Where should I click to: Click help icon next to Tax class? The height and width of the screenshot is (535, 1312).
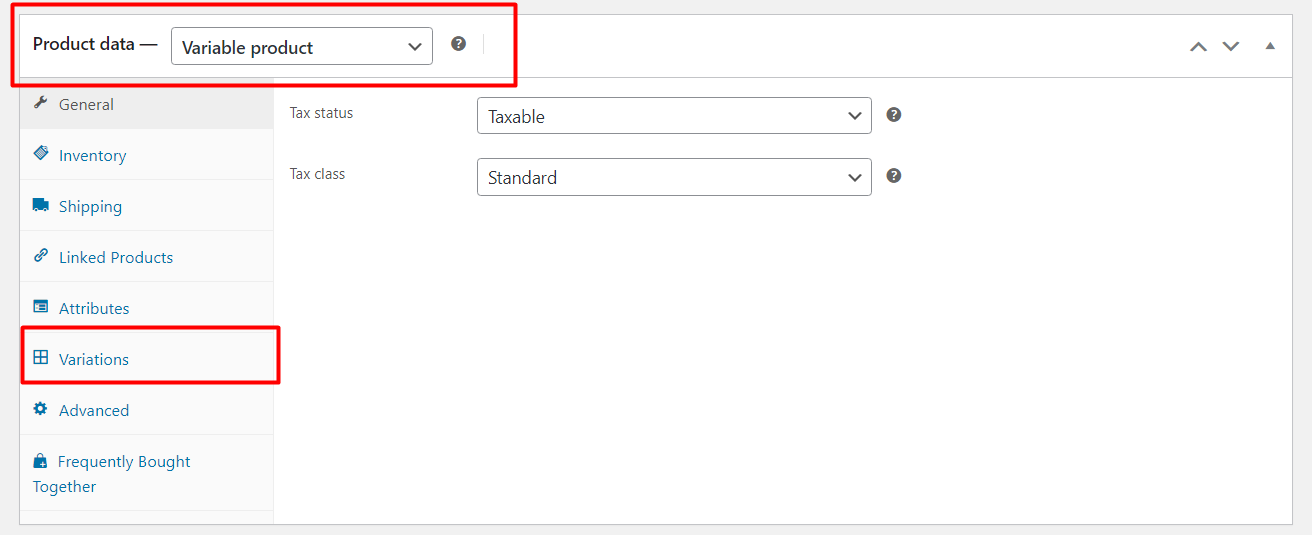[894, 175]
